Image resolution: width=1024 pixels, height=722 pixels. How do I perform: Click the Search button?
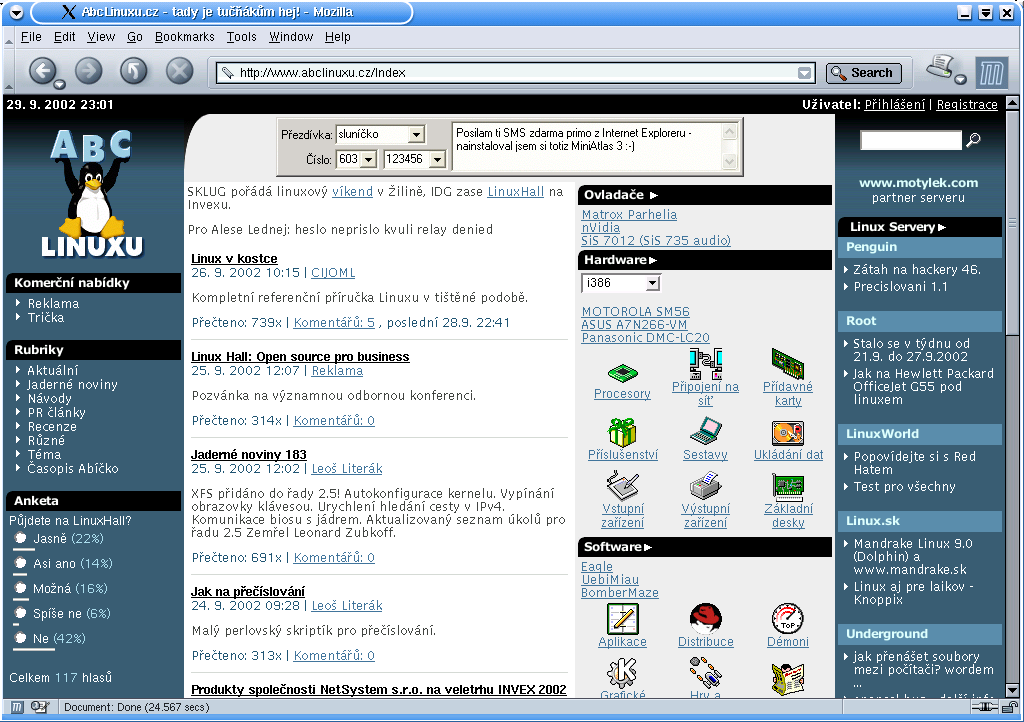click(863, 73)
